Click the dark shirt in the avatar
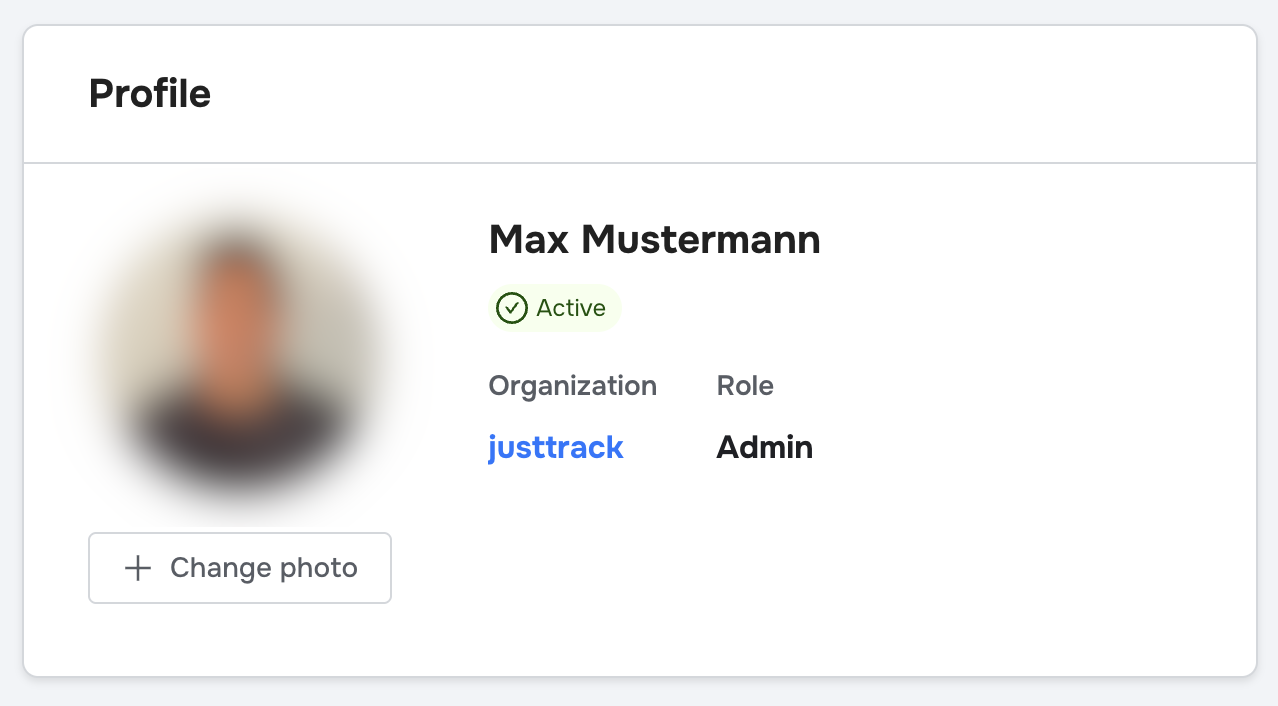Viewport: 1278px width, 706px height. 239,440
